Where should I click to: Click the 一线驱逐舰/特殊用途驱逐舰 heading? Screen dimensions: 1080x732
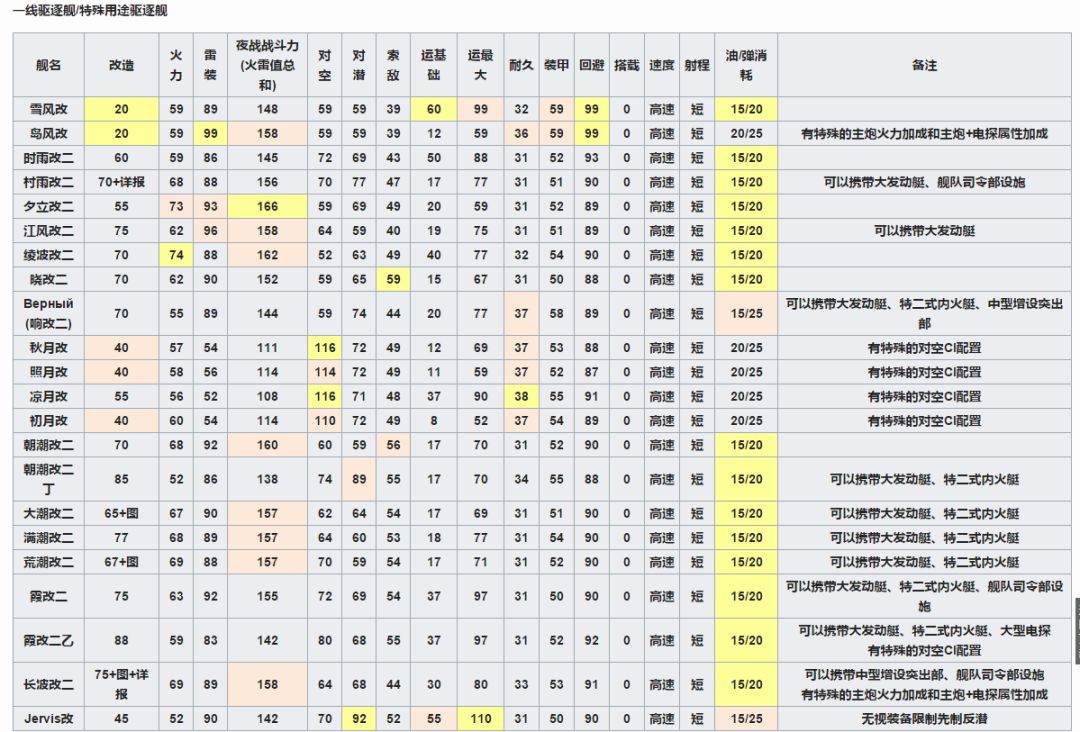click(90, 10)
